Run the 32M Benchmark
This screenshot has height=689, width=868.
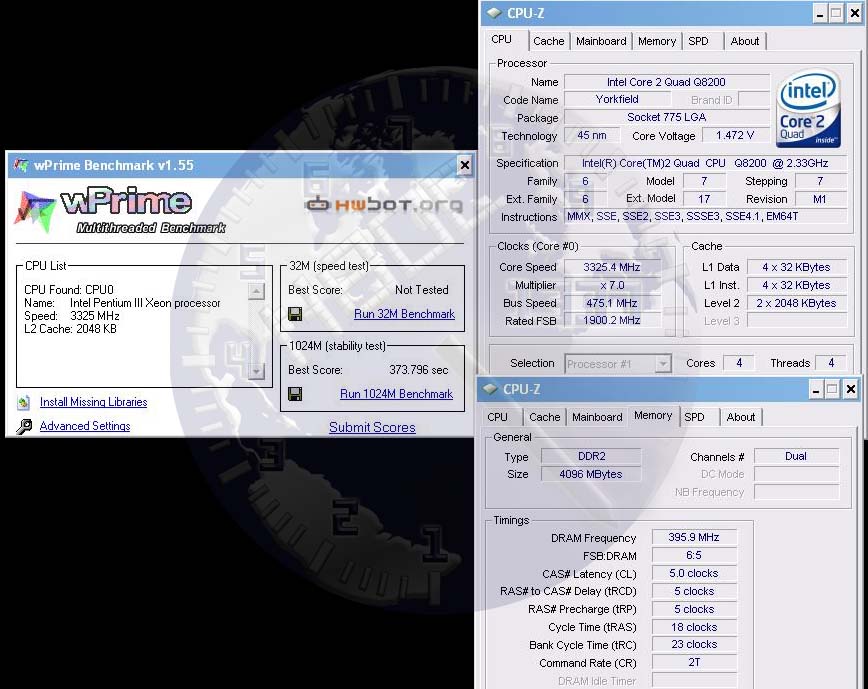tap(404, 314)
